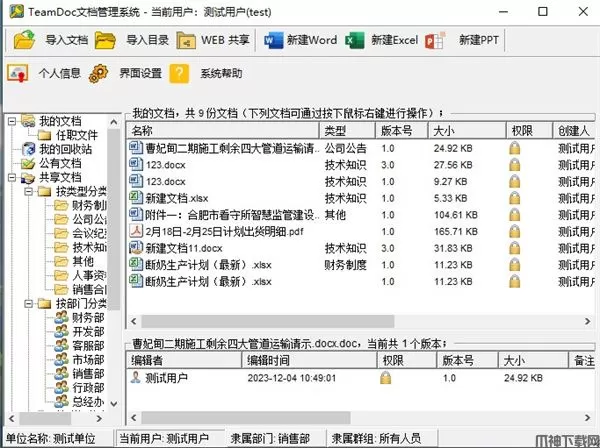The width and height of the screenshot is (600, 448).
Task: Click the lock icon in the pdf row
Action: click(515, 231)
